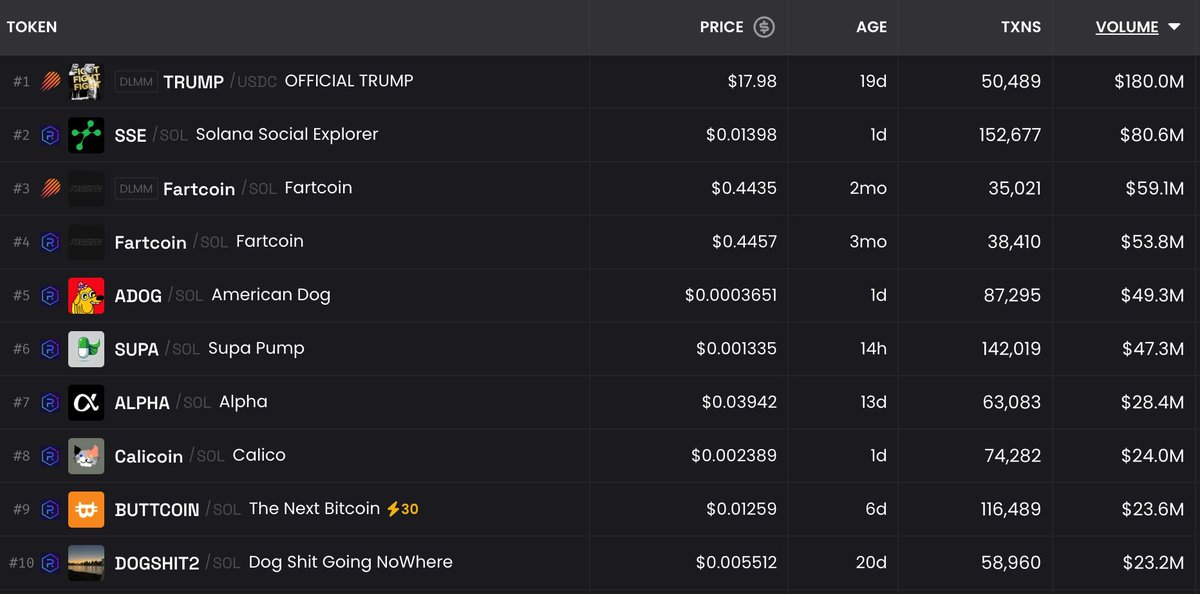
Task: Click the price $0.4457
Action: [x=744, y=242]
